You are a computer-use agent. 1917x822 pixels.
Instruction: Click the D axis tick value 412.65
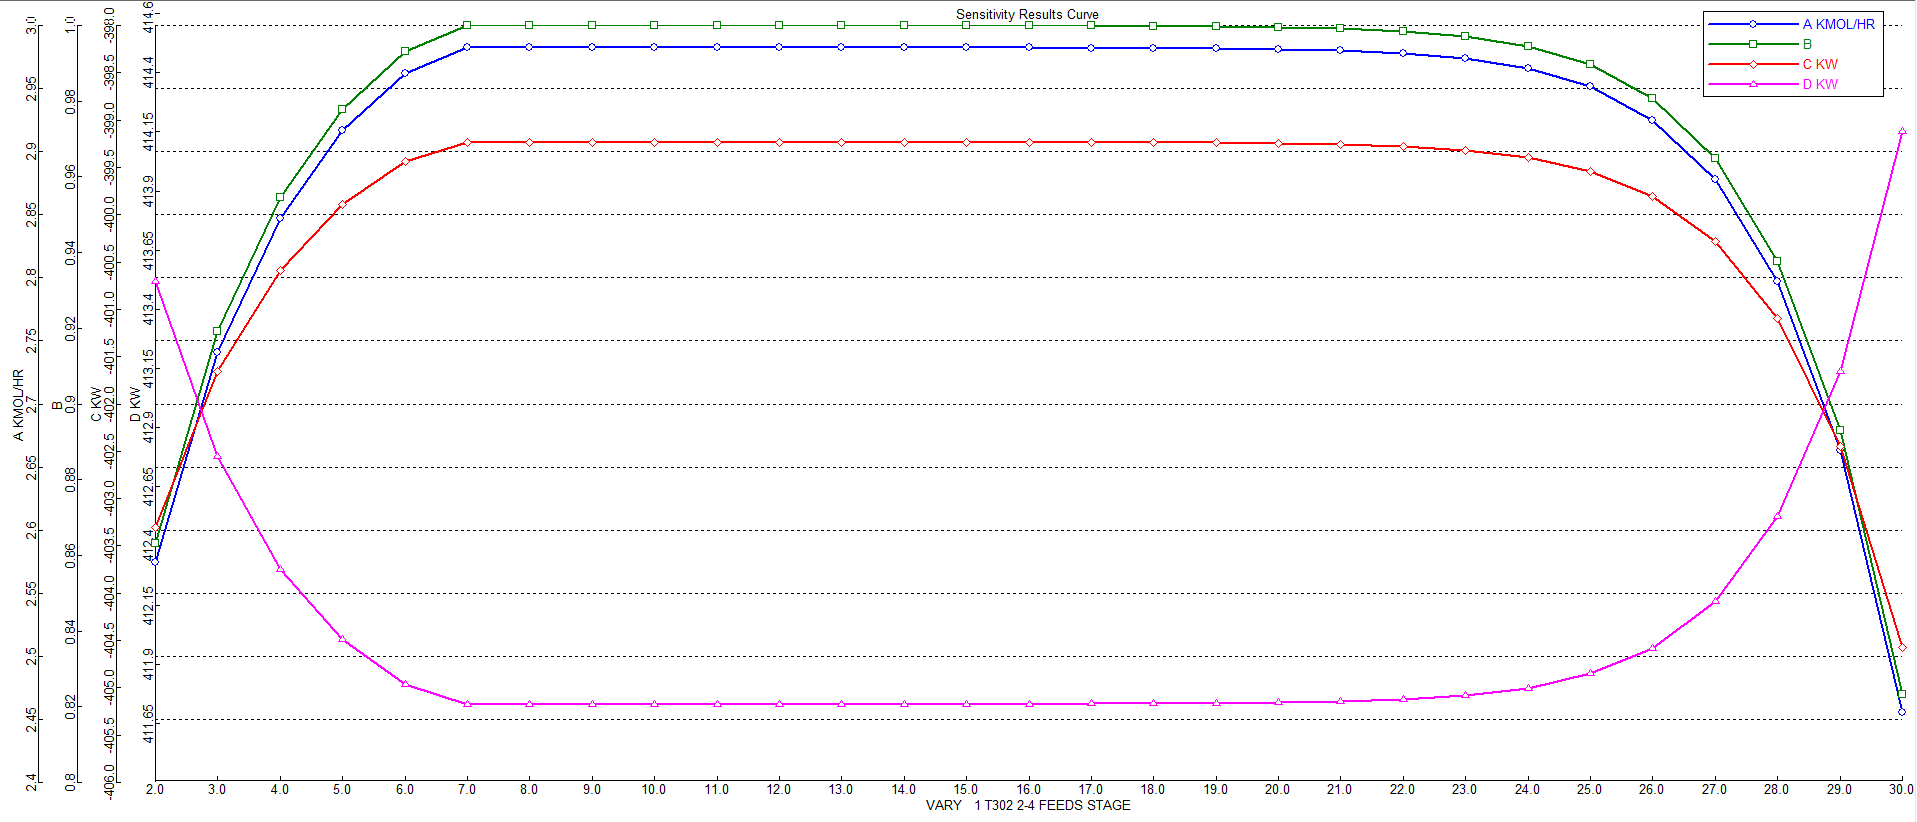[x=148, y=486]
